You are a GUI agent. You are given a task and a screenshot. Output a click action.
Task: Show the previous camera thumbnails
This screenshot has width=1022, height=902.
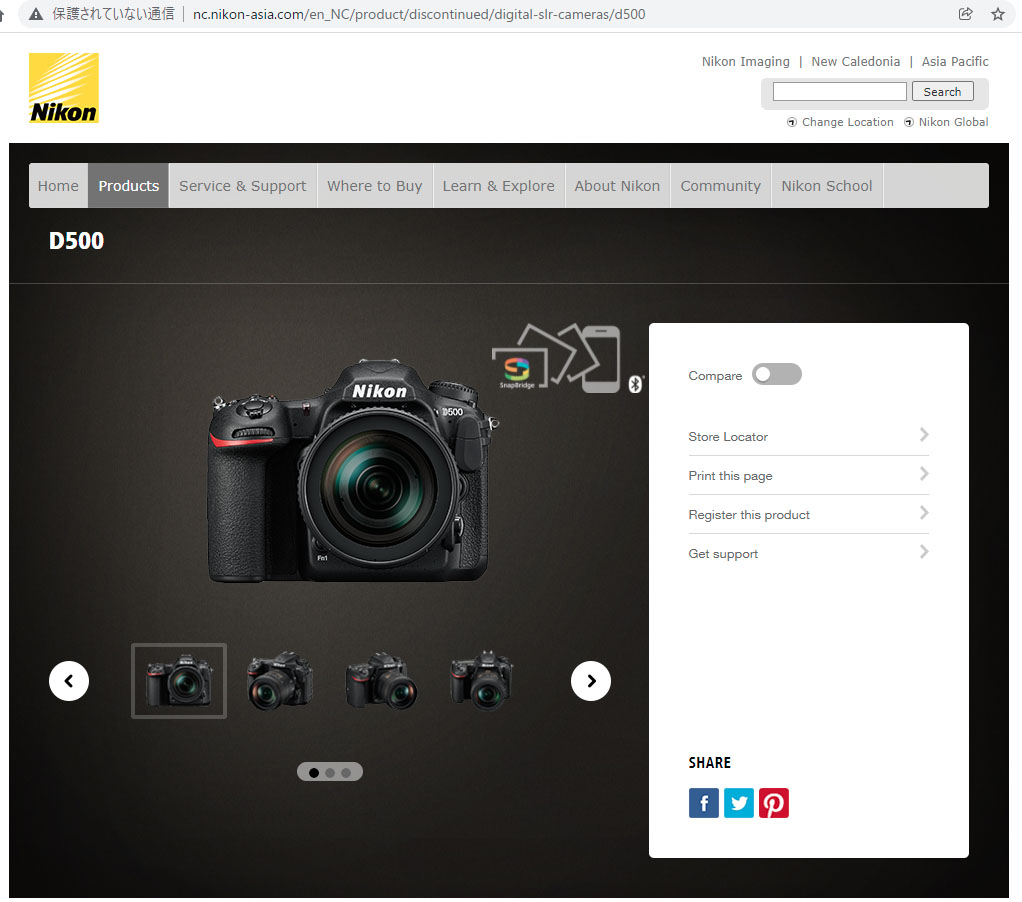(x=69, y=681)
